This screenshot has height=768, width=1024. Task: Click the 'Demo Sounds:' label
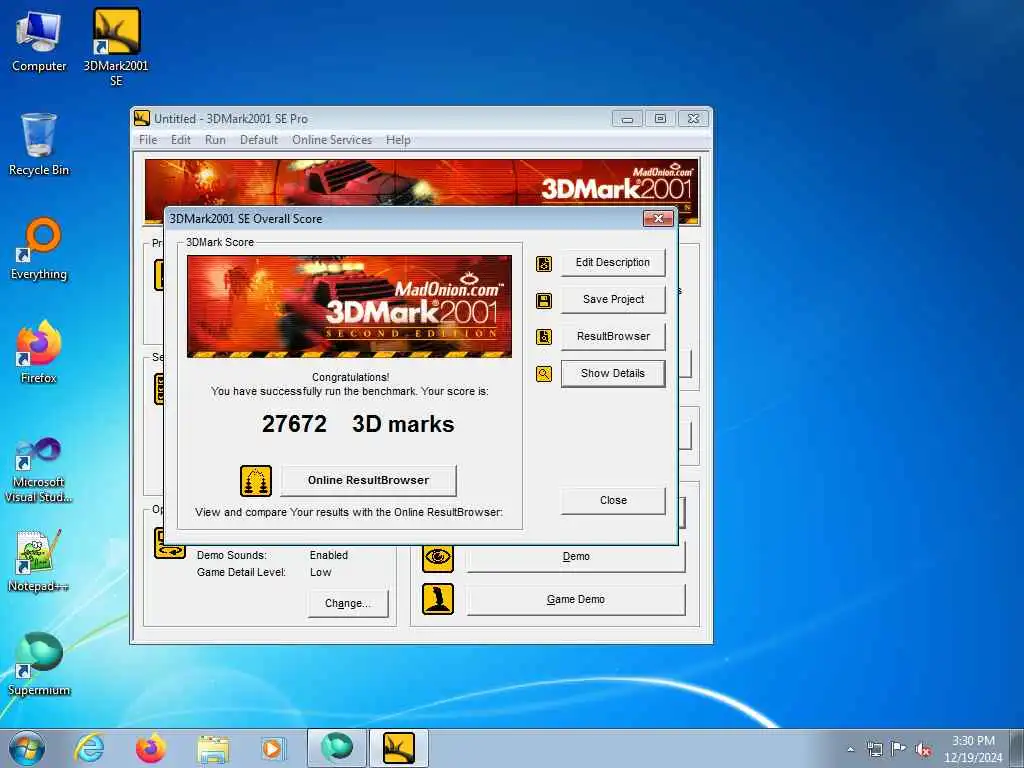232,556
